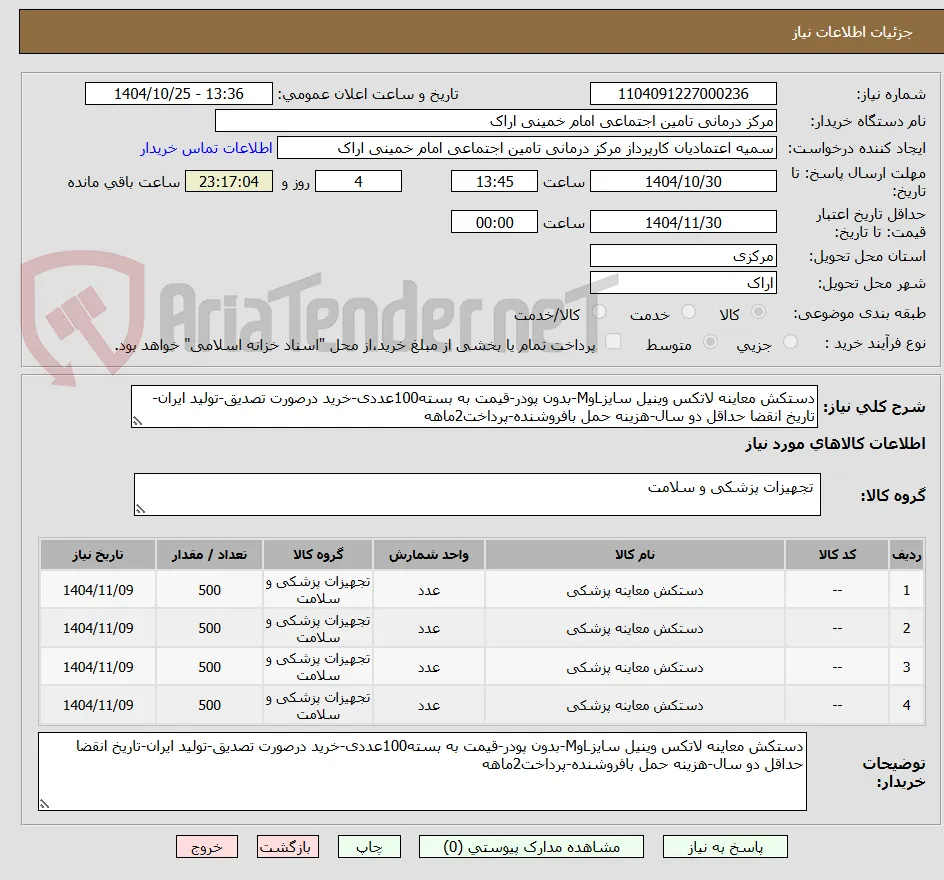
Task: Click unit عدد in row 4
Action: tap(429, 705)
